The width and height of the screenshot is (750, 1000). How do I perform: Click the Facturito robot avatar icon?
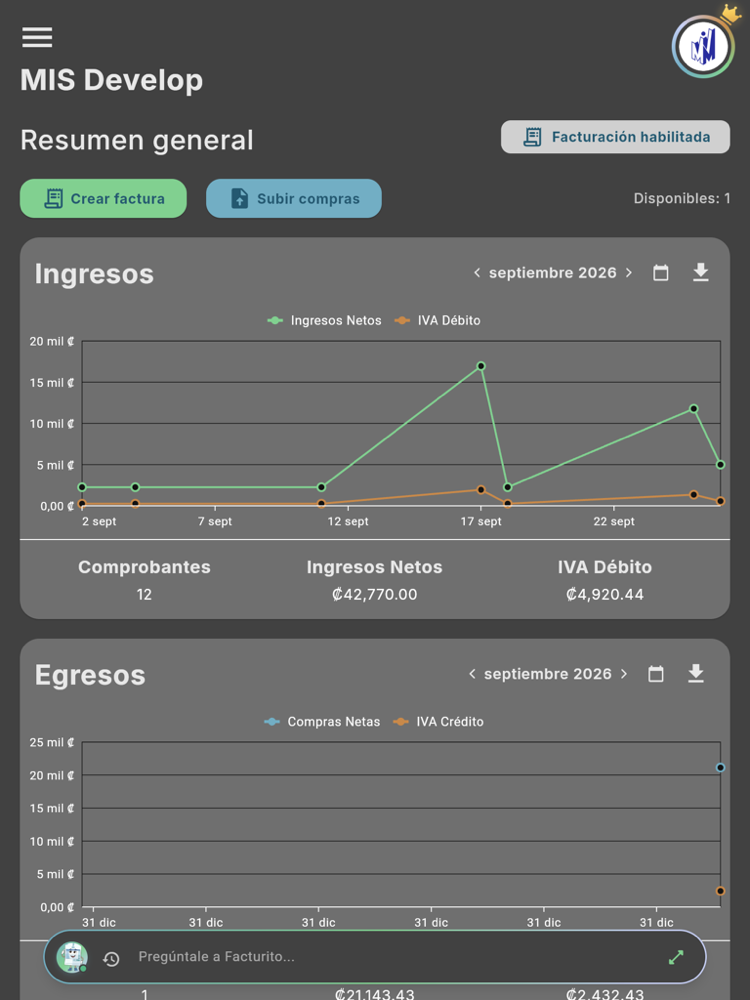click(x=71, y=957)
